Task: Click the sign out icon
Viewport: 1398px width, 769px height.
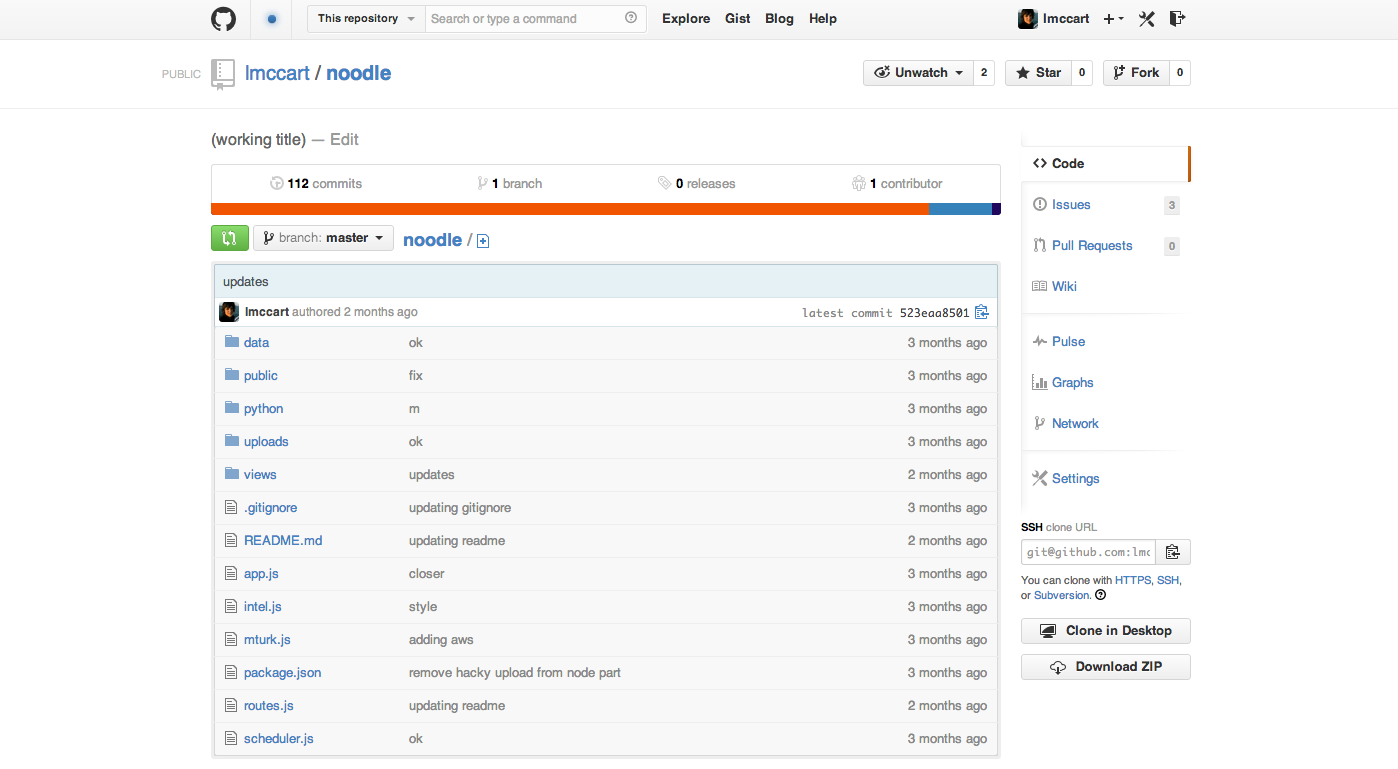Action: click(x=1177, y=19)
